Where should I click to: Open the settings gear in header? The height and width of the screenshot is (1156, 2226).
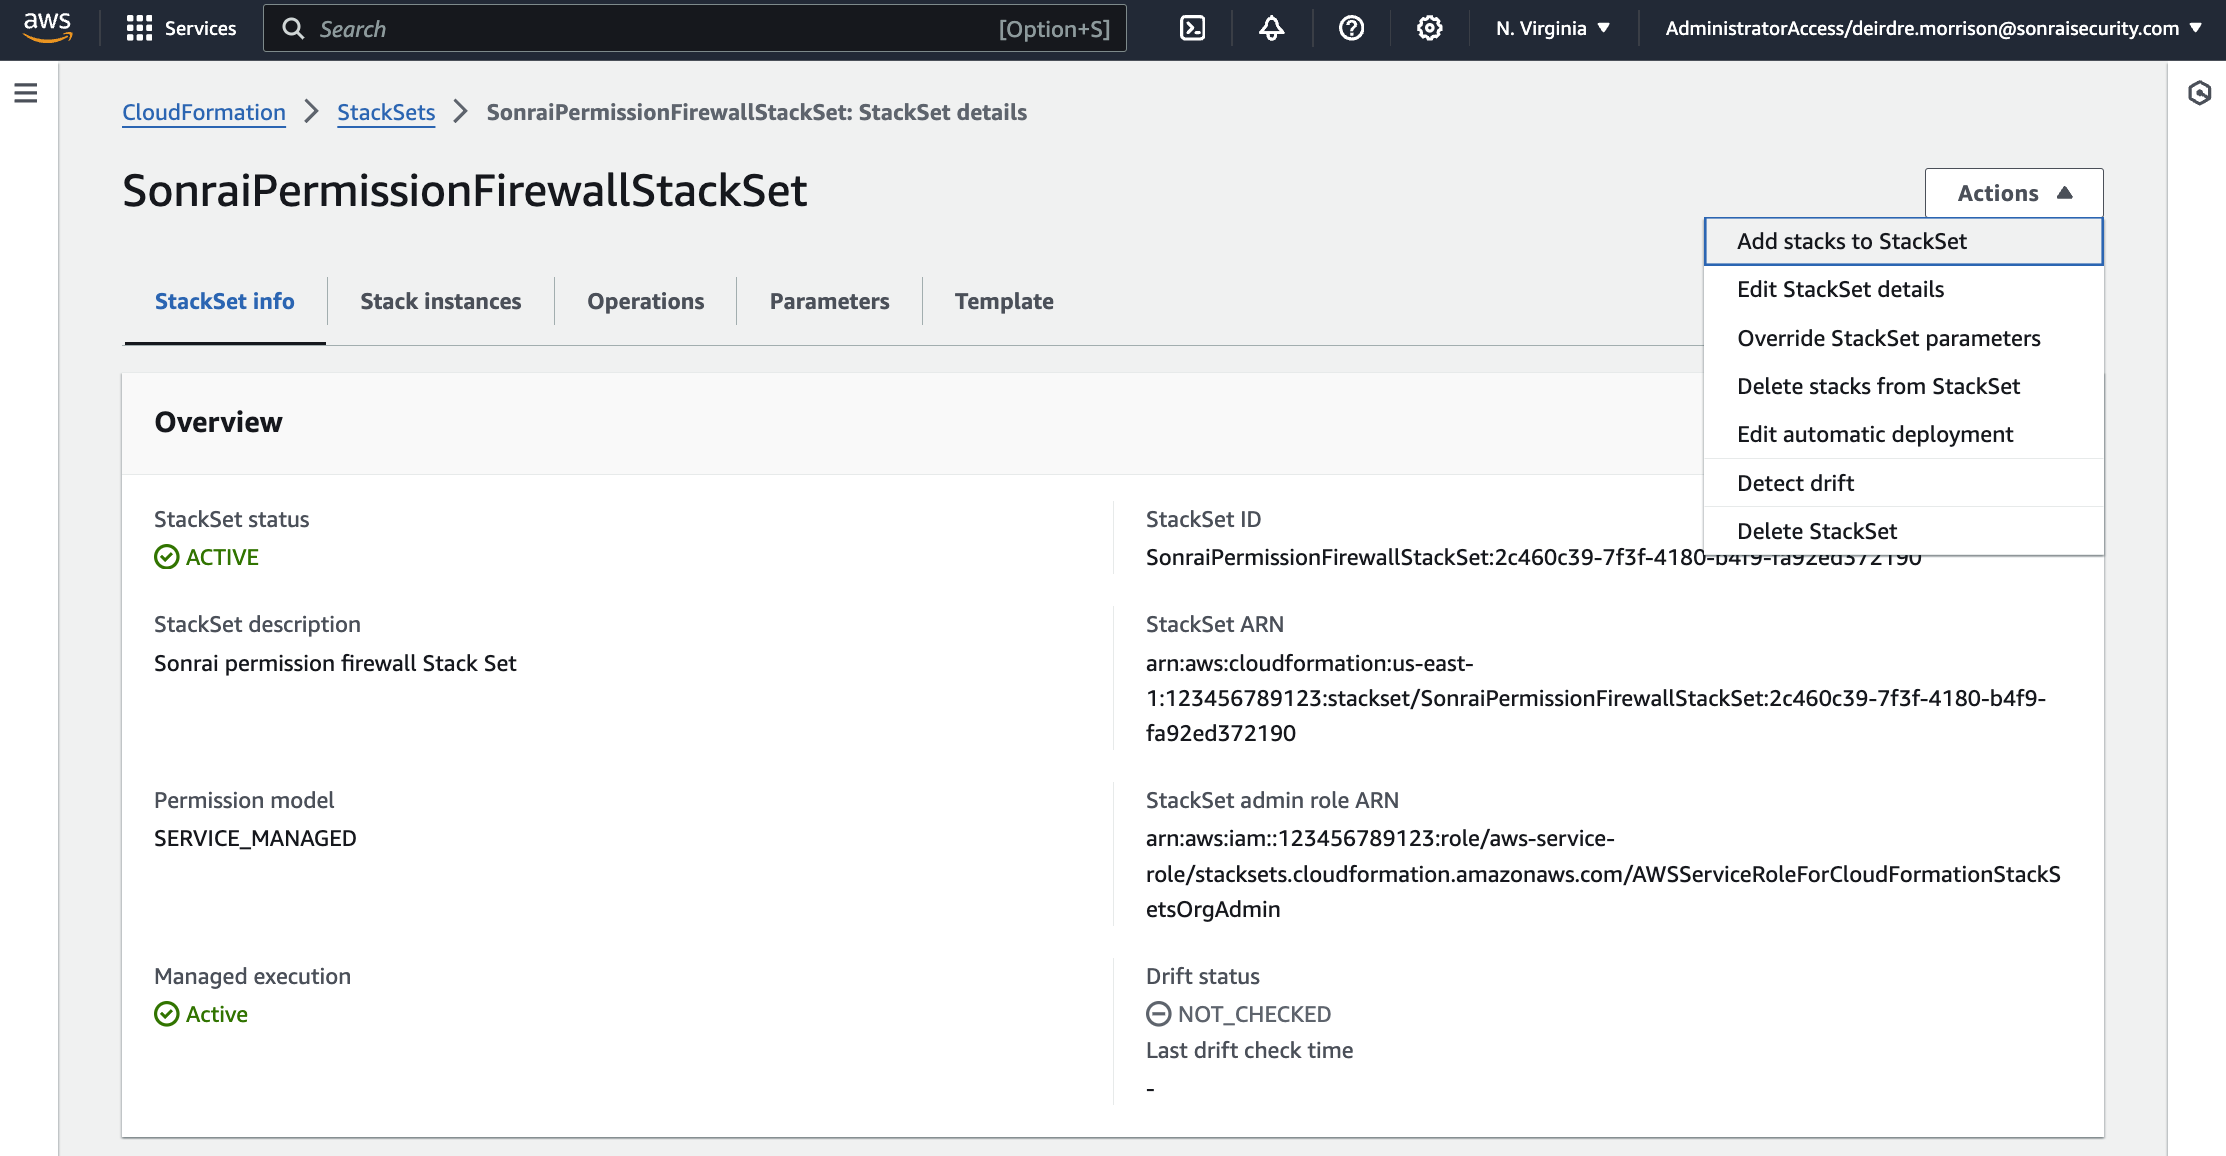click(x=1430, y=28)
